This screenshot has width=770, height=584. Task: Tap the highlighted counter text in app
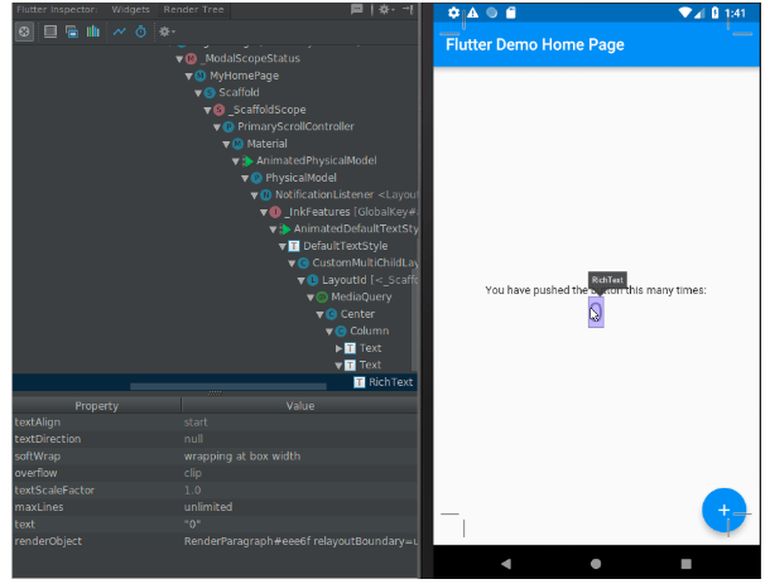point(596,312)
